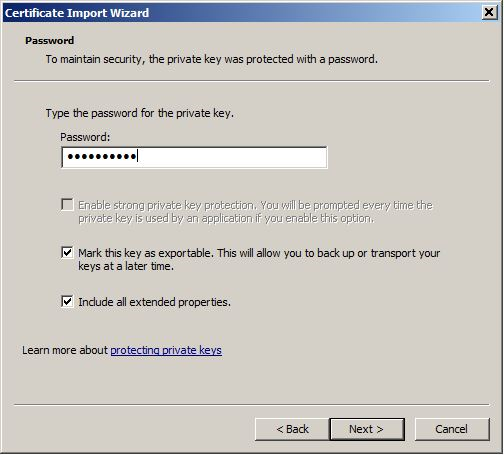Click 'Type the password for the private key' text

tap(140, 113)
